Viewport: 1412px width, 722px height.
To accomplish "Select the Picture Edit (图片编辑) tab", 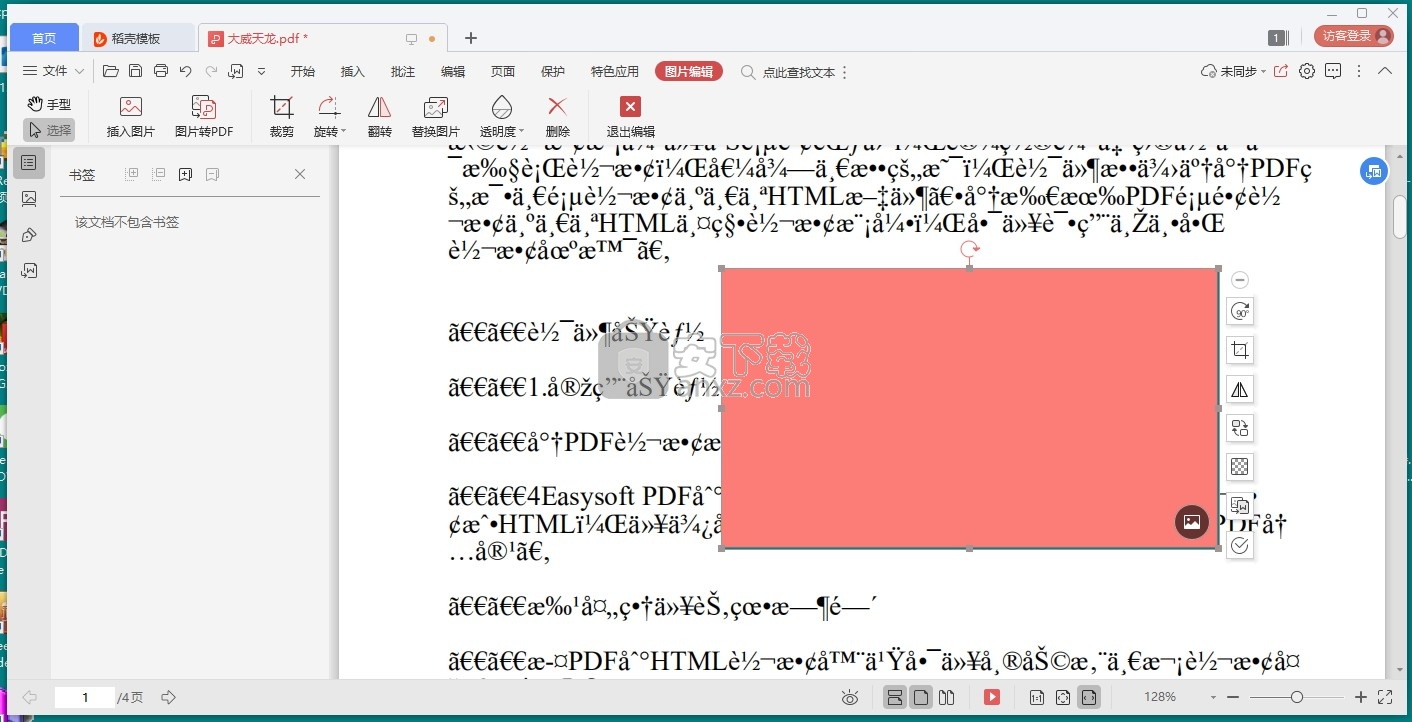I will click(689, 72).
